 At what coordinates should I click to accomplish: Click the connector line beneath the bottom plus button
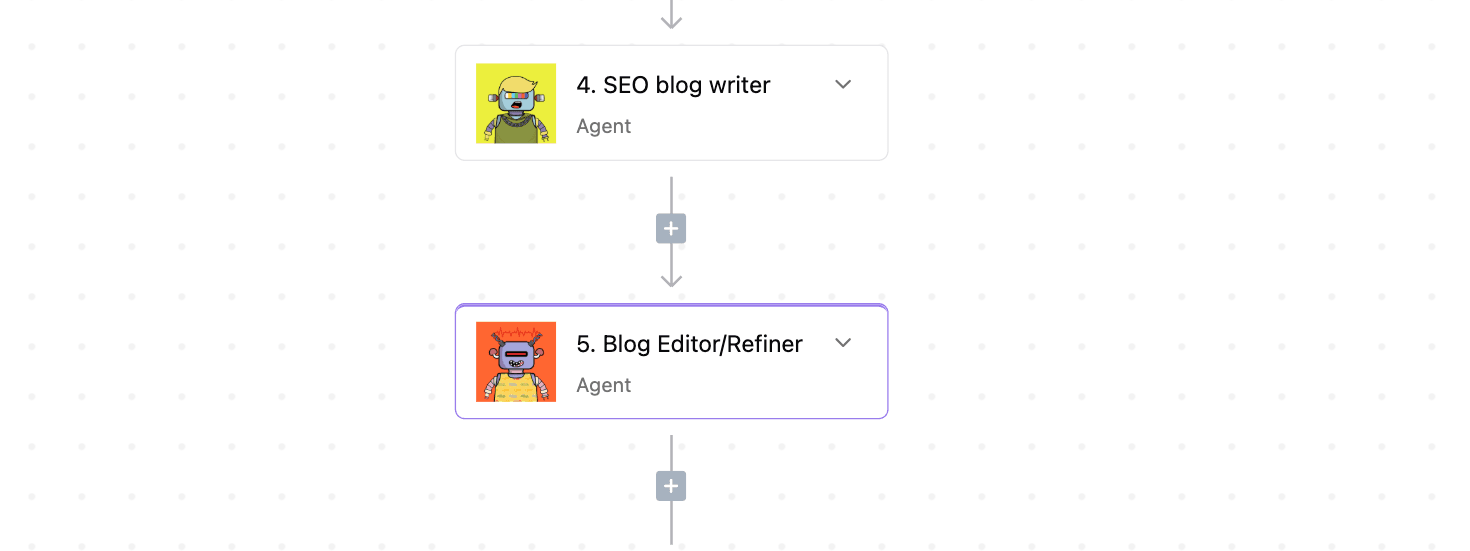[x=671, y=523]
